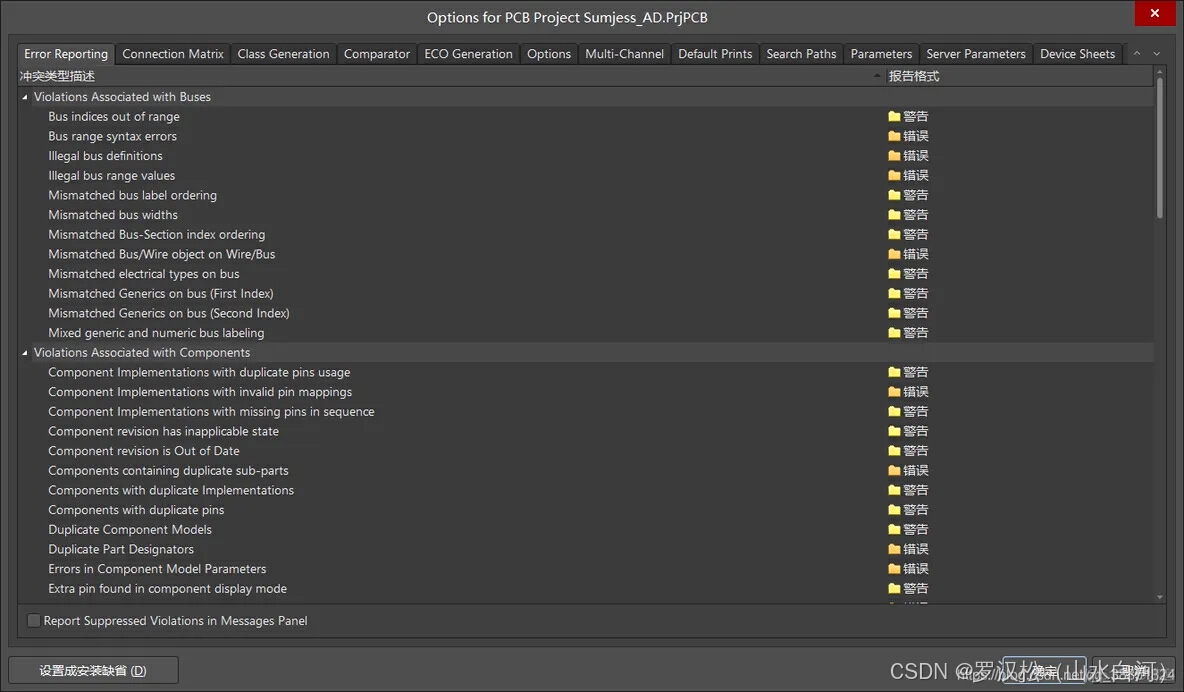Viewport: 1184px width, 692px height.
Task: Click folder icon for Mixed generic and numeric labeling
Action: [x=894, y=332]
